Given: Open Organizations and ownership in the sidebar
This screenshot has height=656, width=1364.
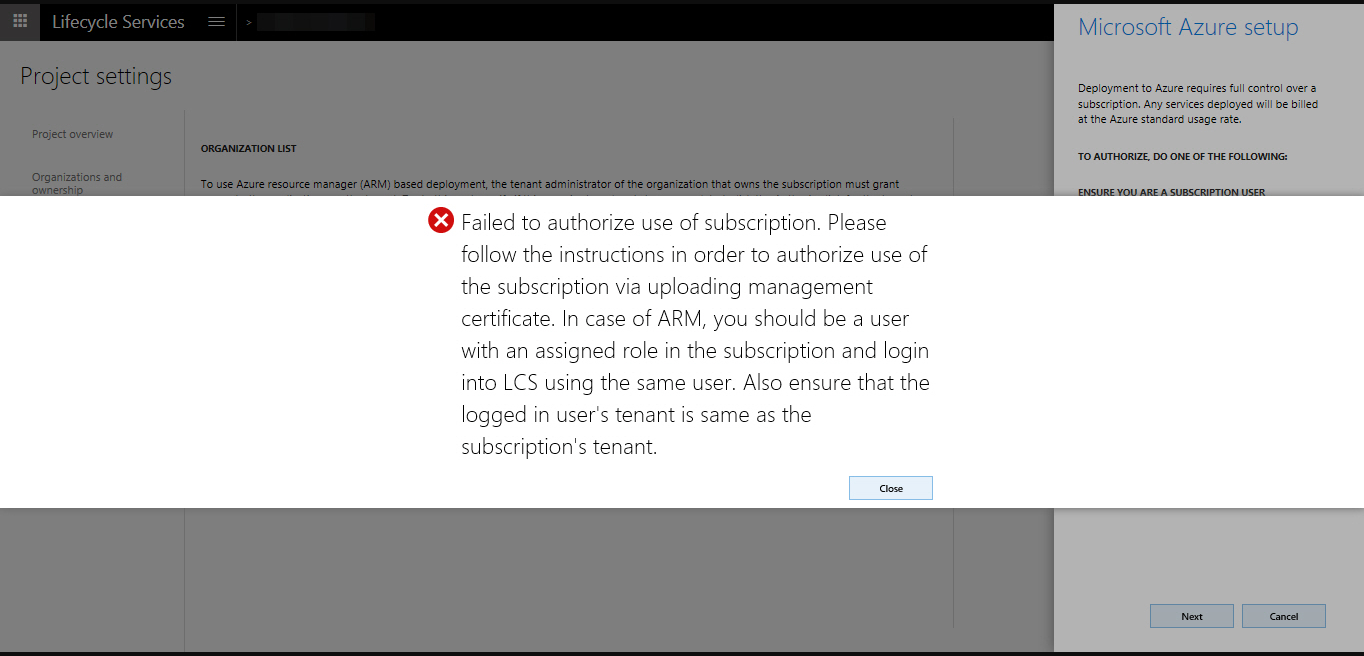Looking at the screenshot, I should [x=77, y=183].
